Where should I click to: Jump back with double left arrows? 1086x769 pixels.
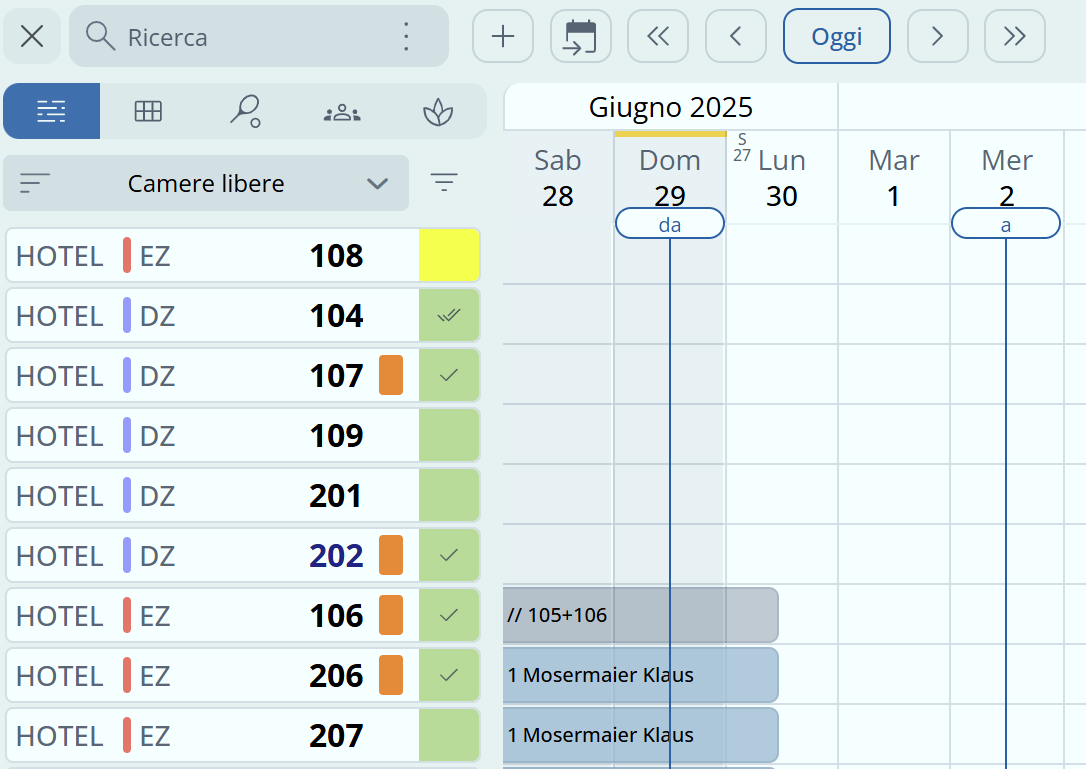coord(658,37)
